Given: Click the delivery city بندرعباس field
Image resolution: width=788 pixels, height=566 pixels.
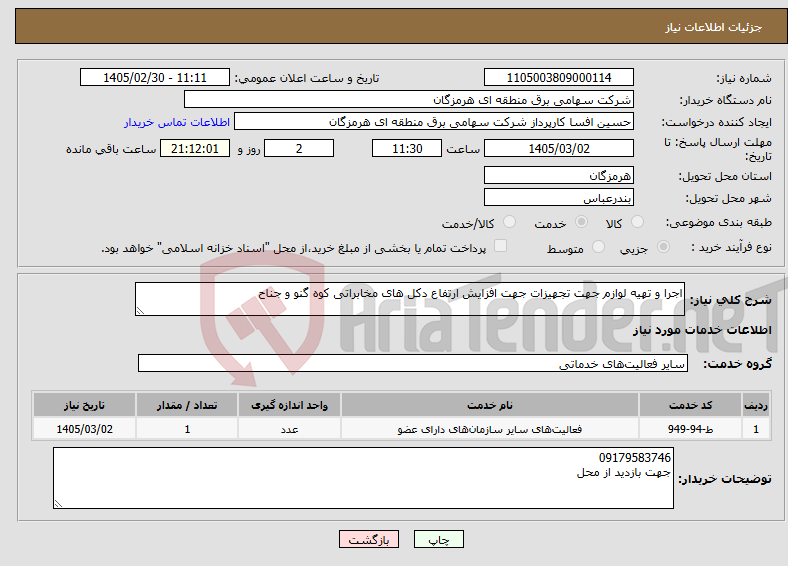Looking at the screenshot, I should [558, 198].
